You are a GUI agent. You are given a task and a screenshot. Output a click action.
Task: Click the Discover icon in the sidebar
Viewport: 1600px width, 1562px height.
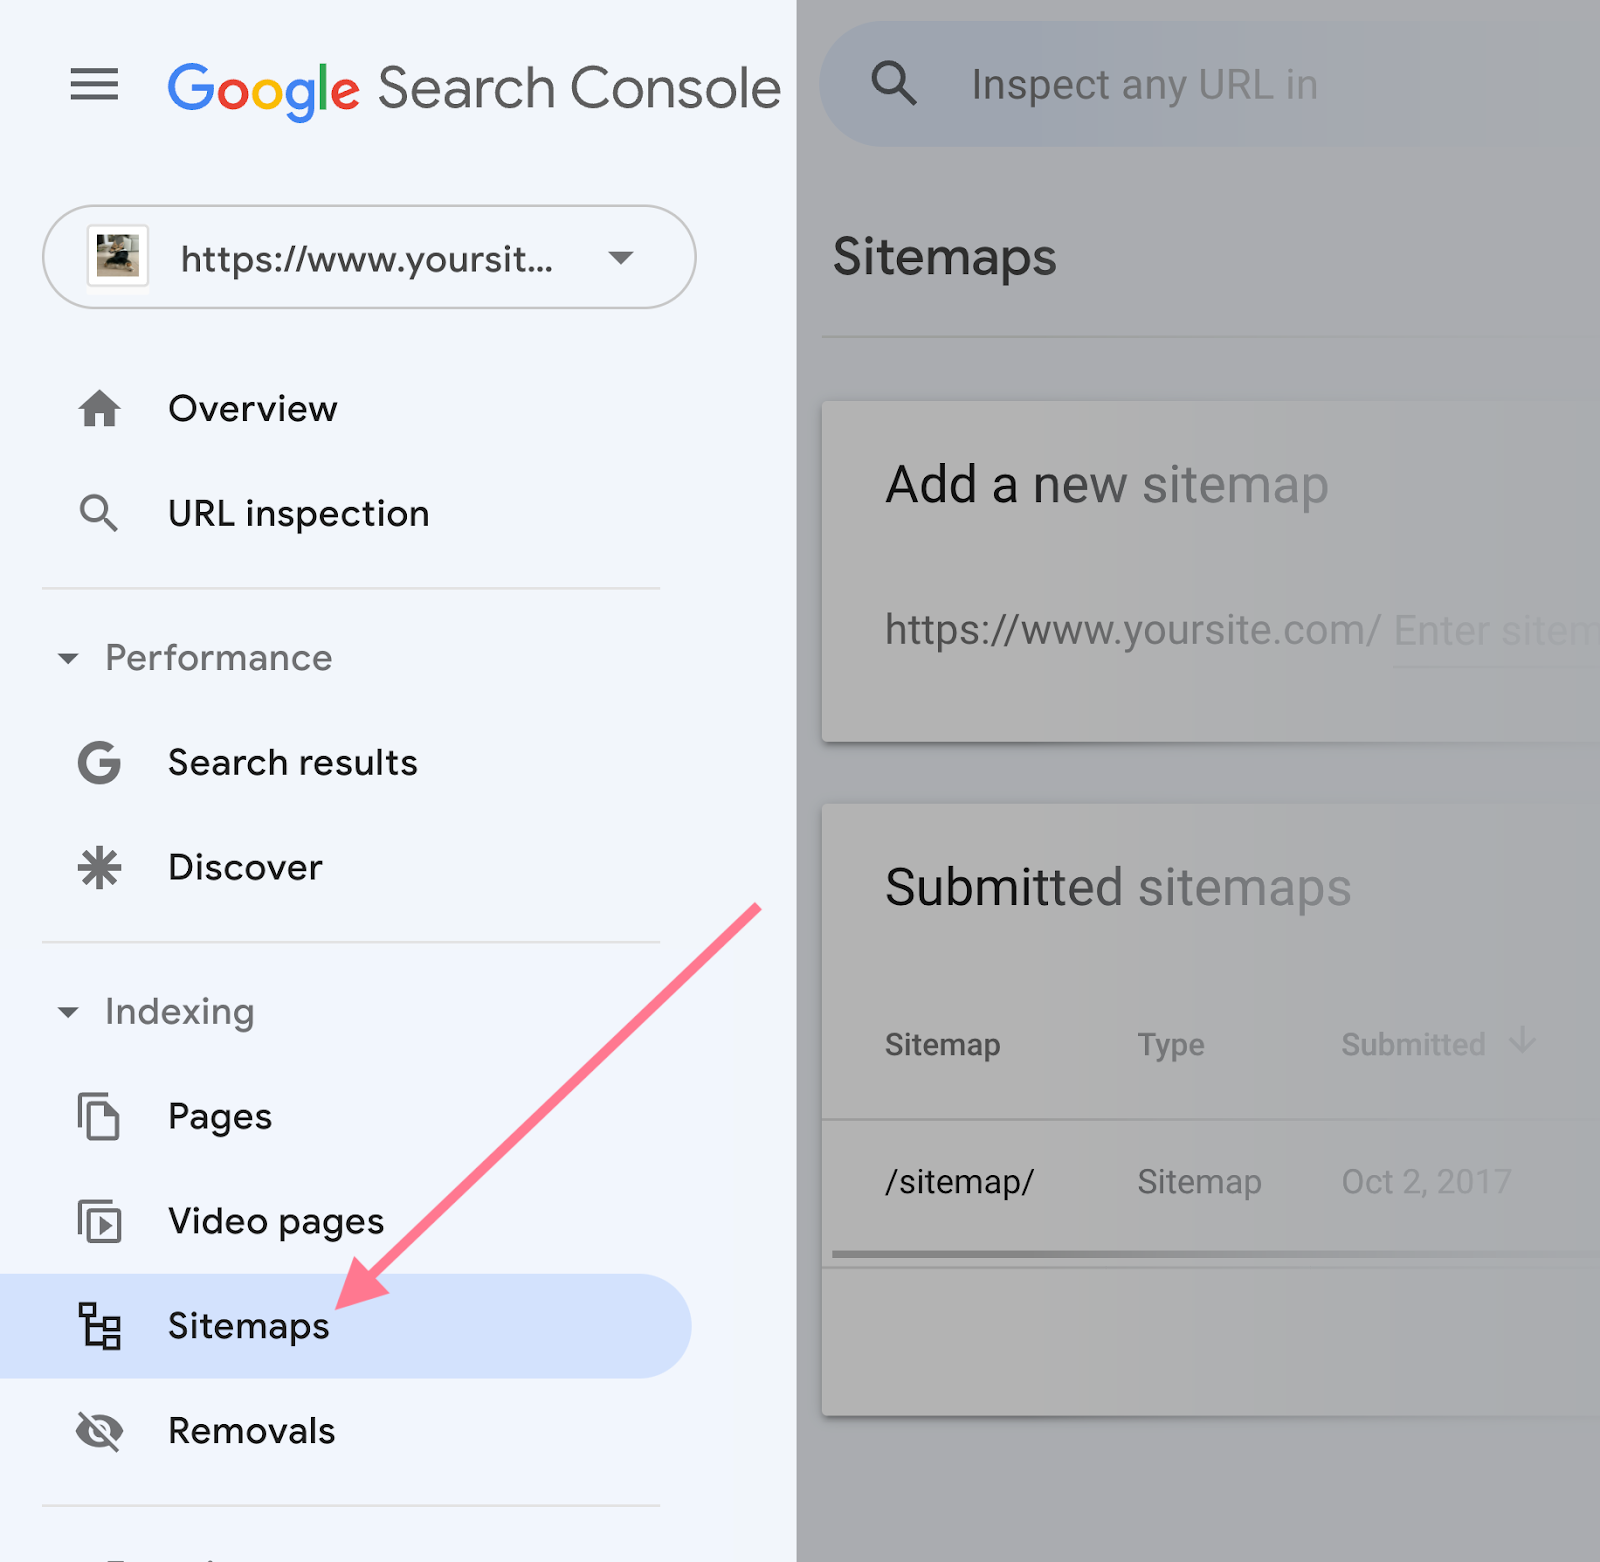(99, 867)
